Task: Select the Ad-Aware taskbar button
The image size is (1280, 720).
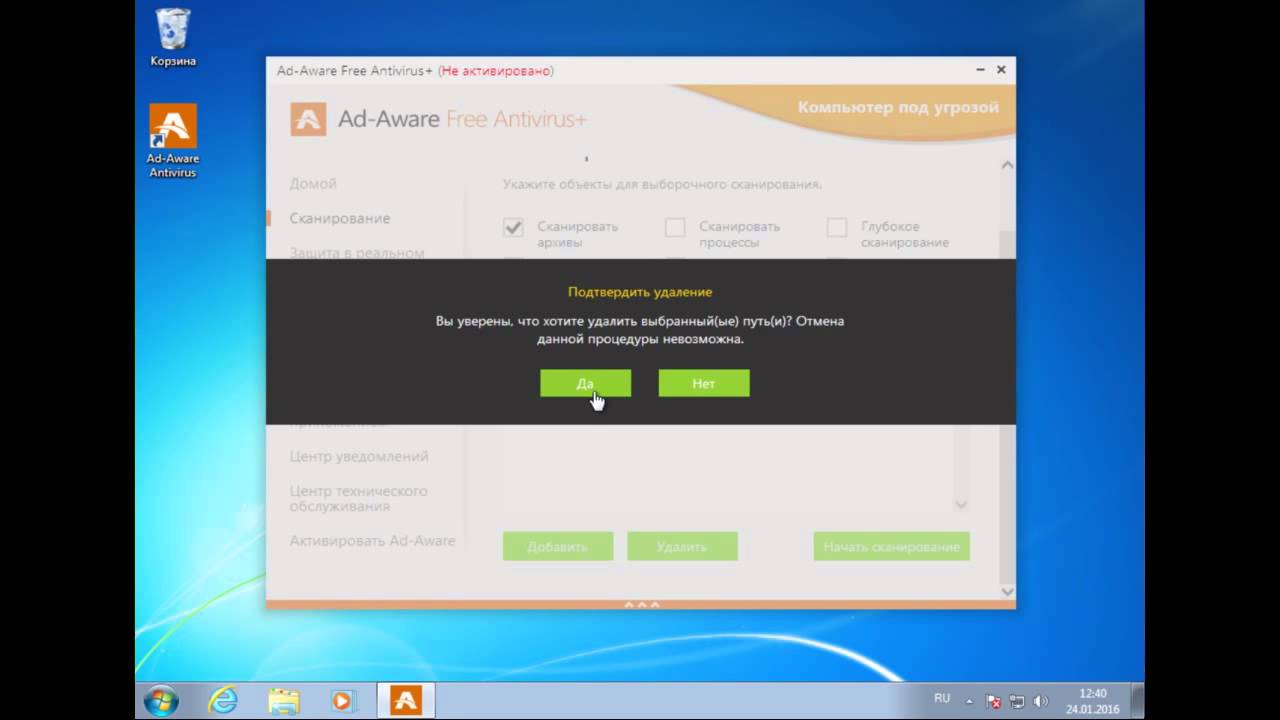Action: 406,701
